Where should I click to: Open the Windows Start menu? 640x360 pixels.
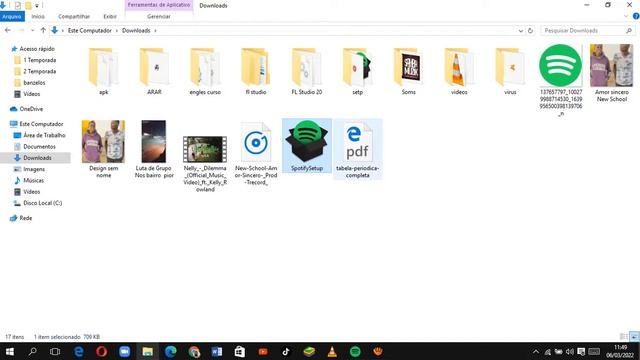pyautogui.click(x=10, y=351)
